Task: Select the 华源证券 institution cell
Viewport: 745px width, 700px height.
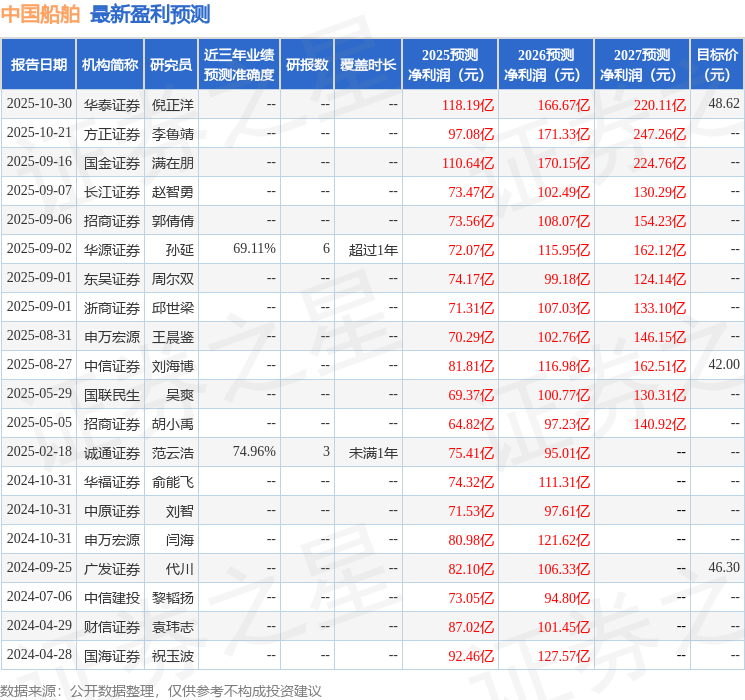Action: [112, 250]
